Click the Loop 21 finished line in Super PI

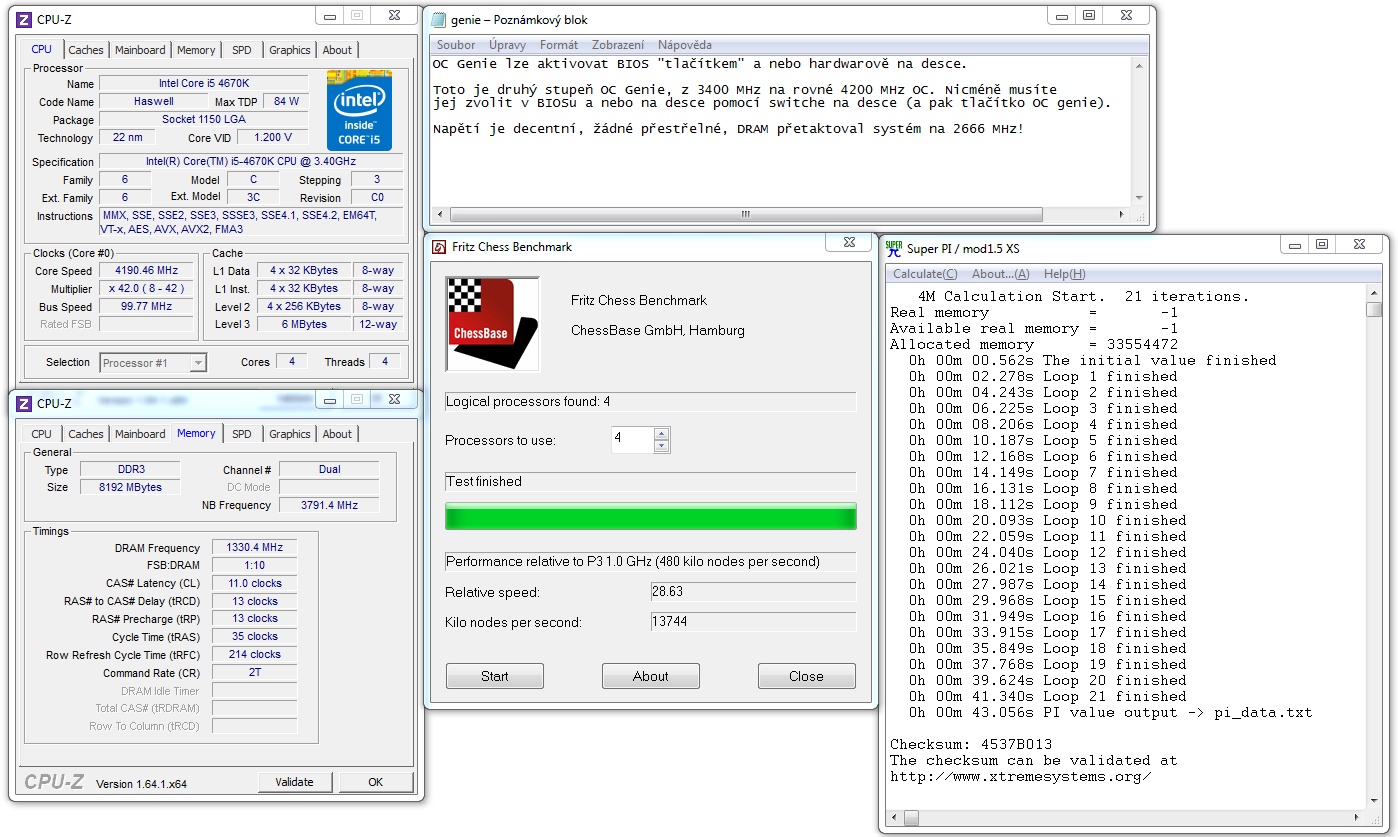(x=1047, y=696)
